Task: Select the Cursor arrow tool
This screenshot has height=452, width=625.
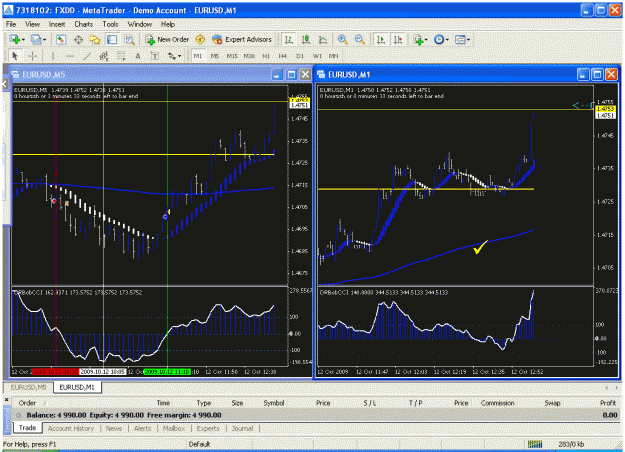Action: click(15, 56)
